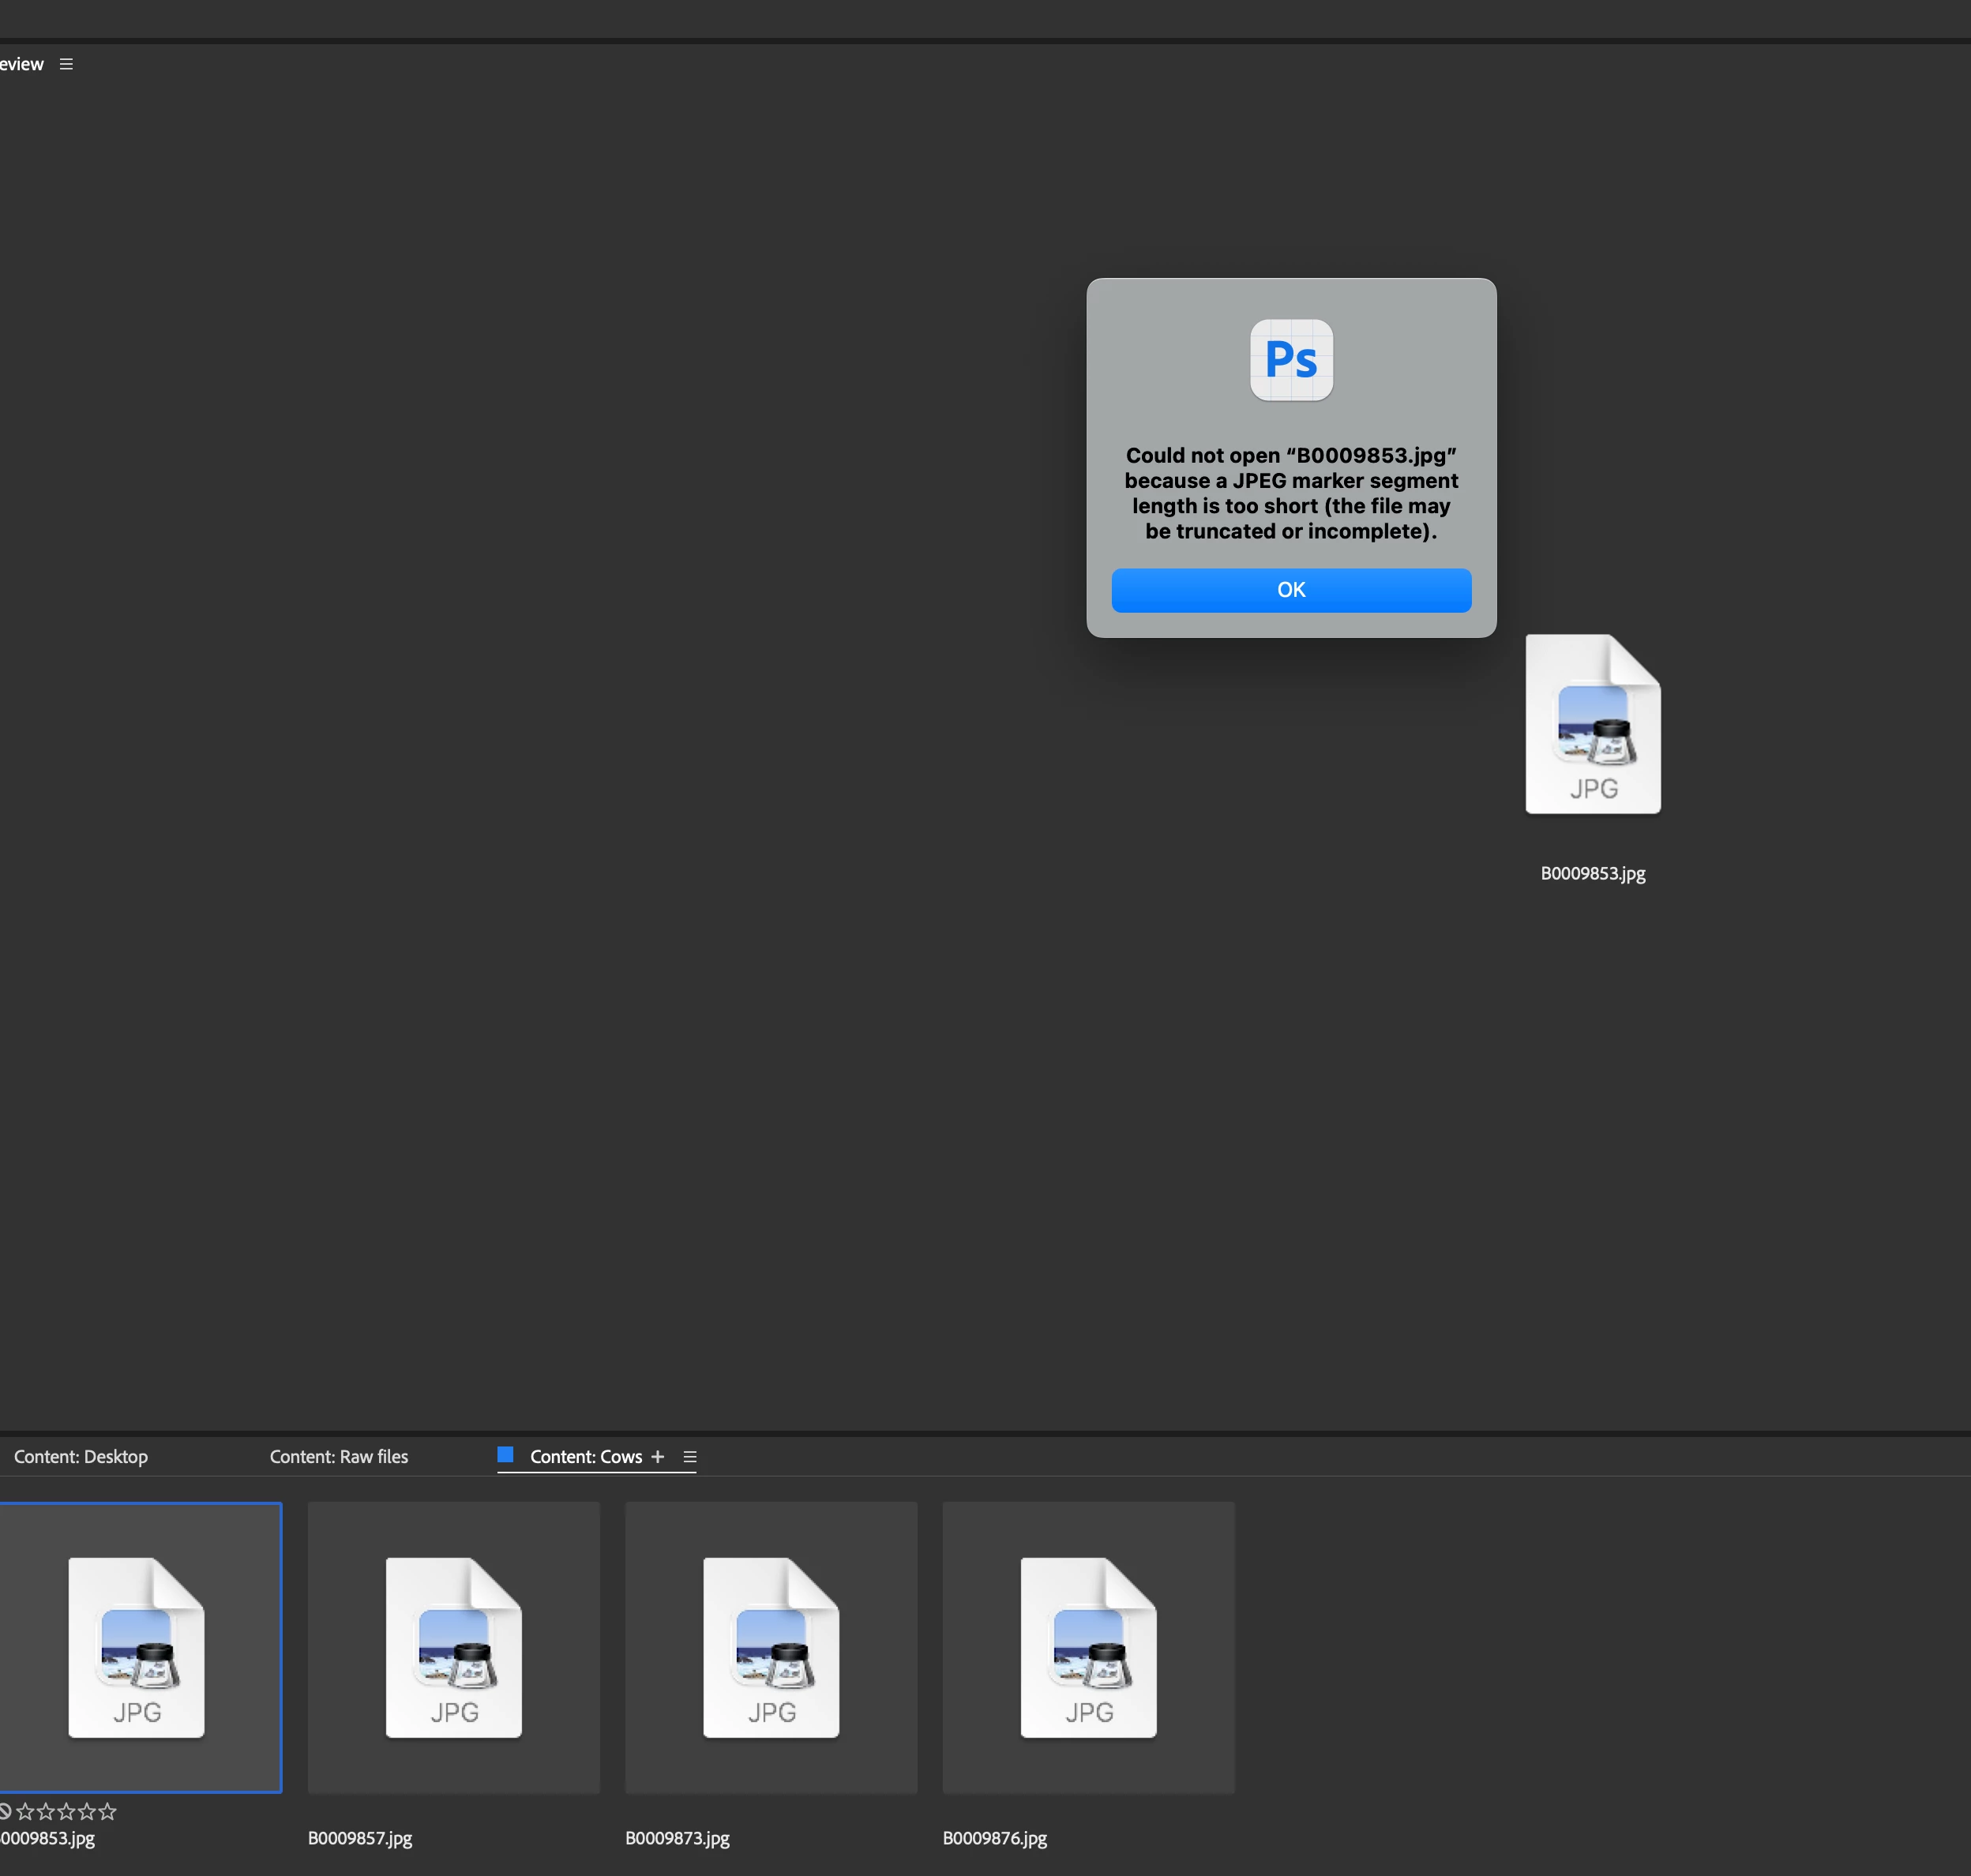Image resolution: width=1971 pixels, height=1876 pixels.
Task: Select the Content: Cows tab
Action: (x=586, y=1457)
